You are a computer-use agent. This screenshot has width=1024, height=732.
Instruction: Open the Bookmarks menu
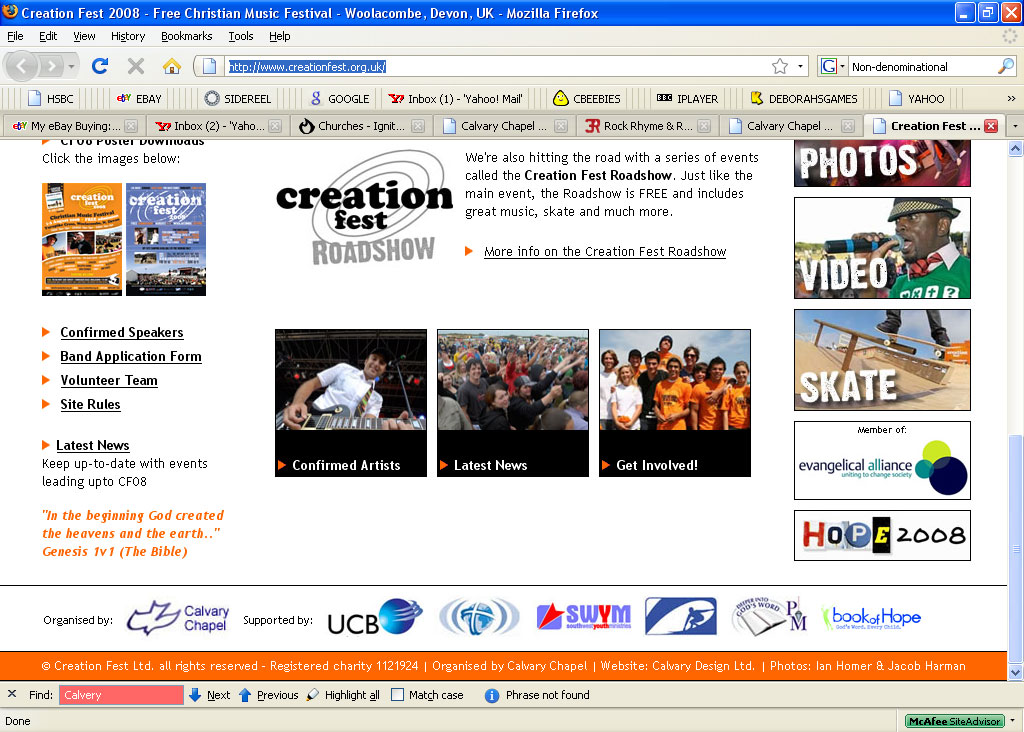coord(187,36)
